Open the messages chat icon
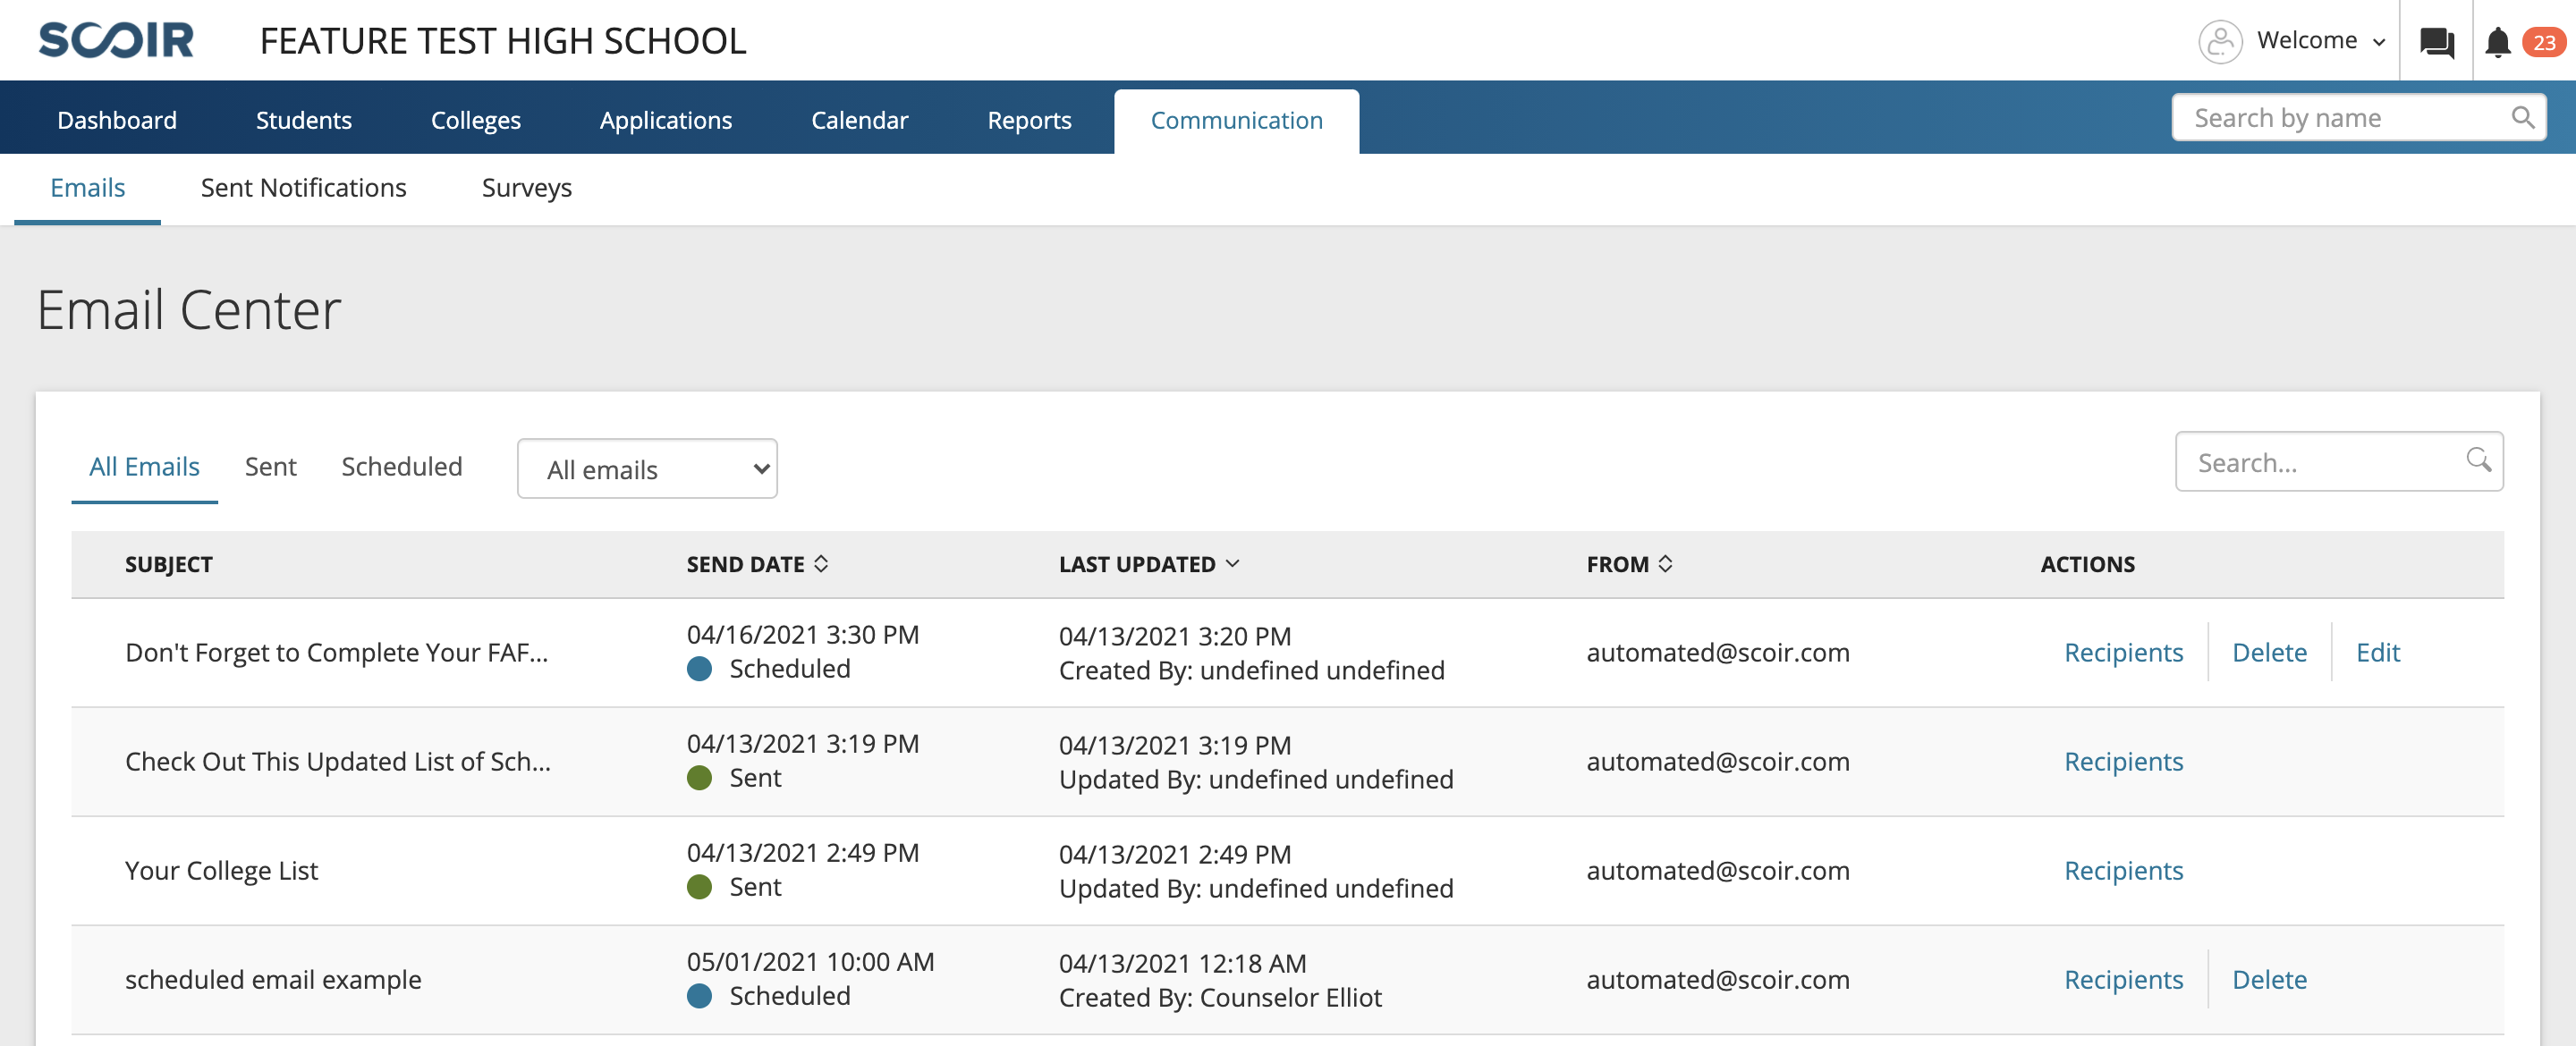The image size is (2576, 1046). [x=2436, y=42]
